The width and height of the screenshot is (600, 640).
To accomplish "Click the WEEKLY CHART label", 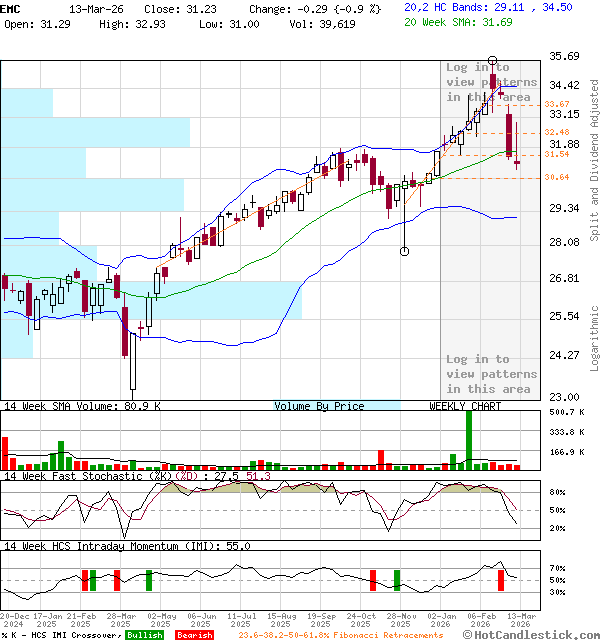I will [x=466, y=406].
